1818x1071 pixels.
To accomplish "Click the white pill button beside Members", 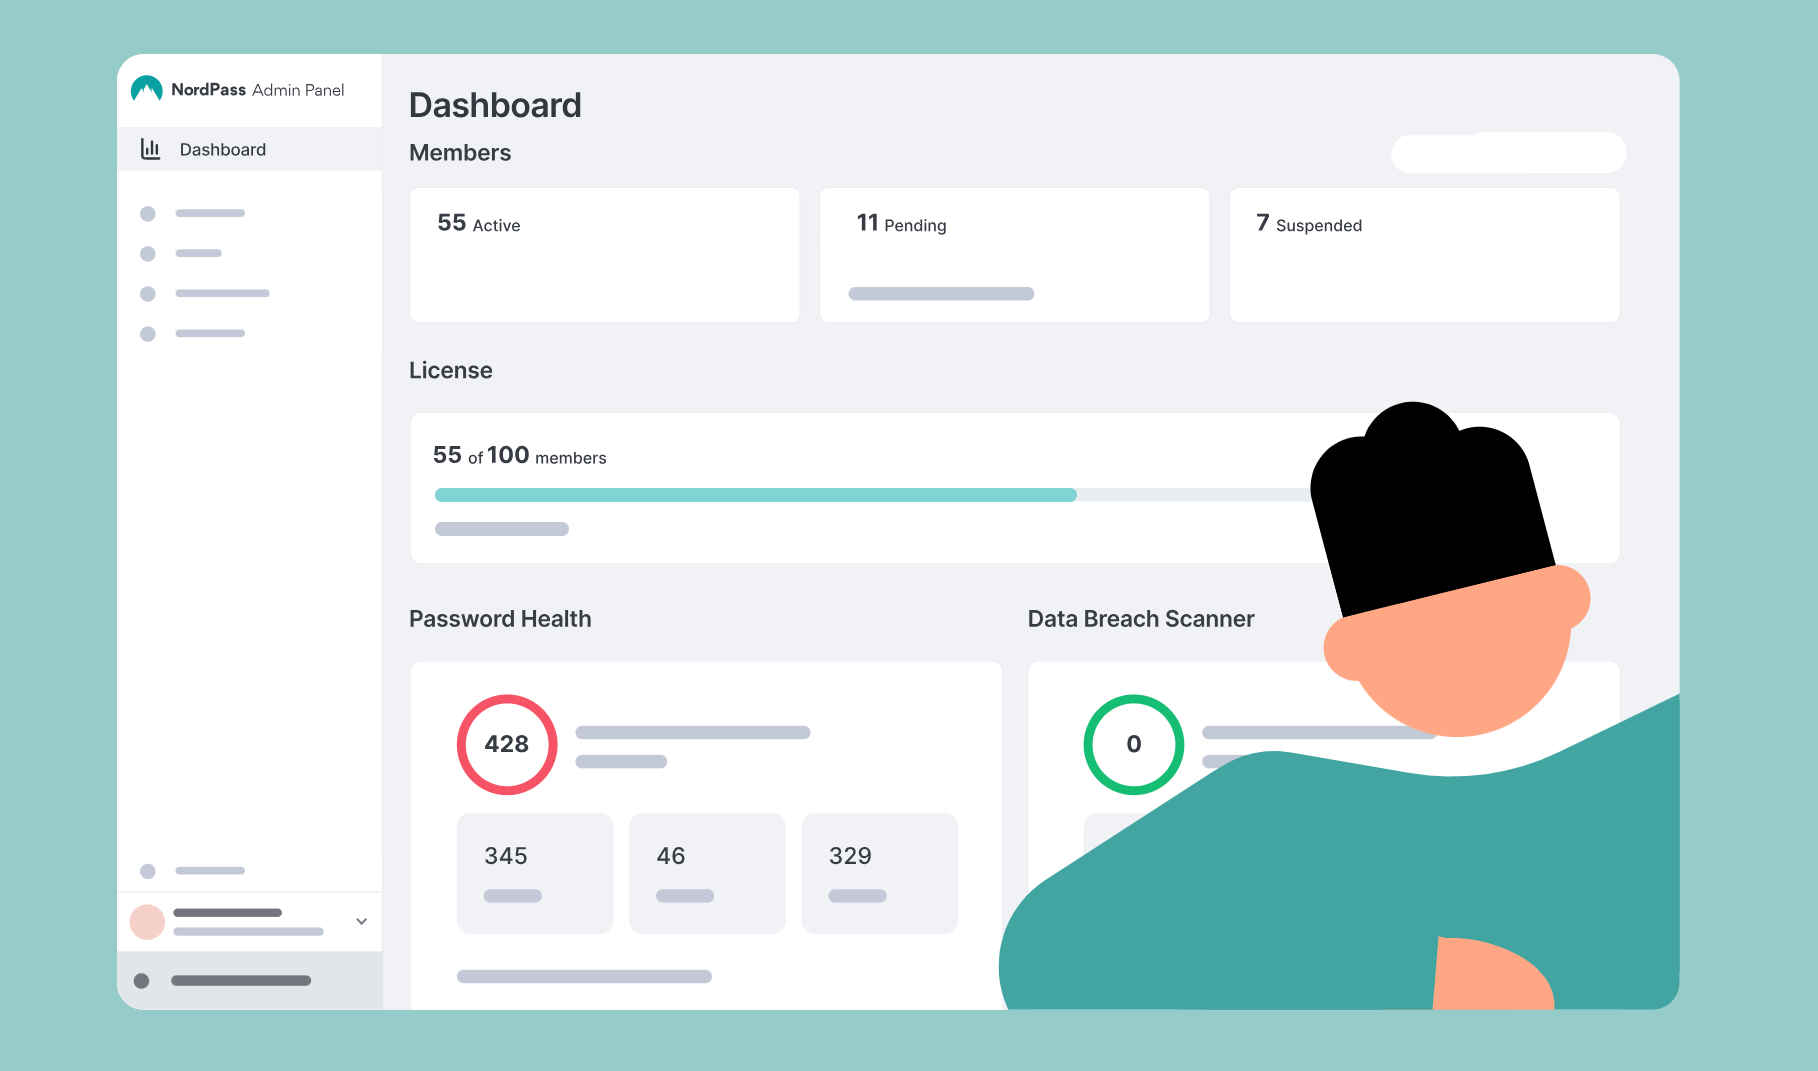I will pos(1507,153).
